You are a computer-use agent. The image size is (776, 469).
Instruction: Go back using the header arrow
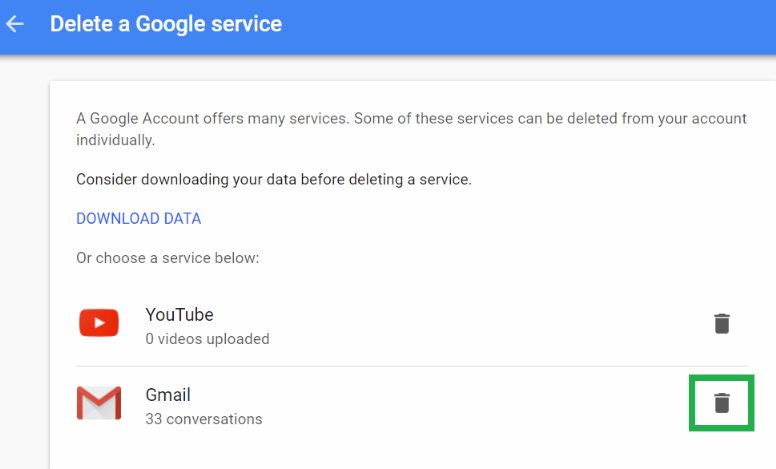pos(15,24)
